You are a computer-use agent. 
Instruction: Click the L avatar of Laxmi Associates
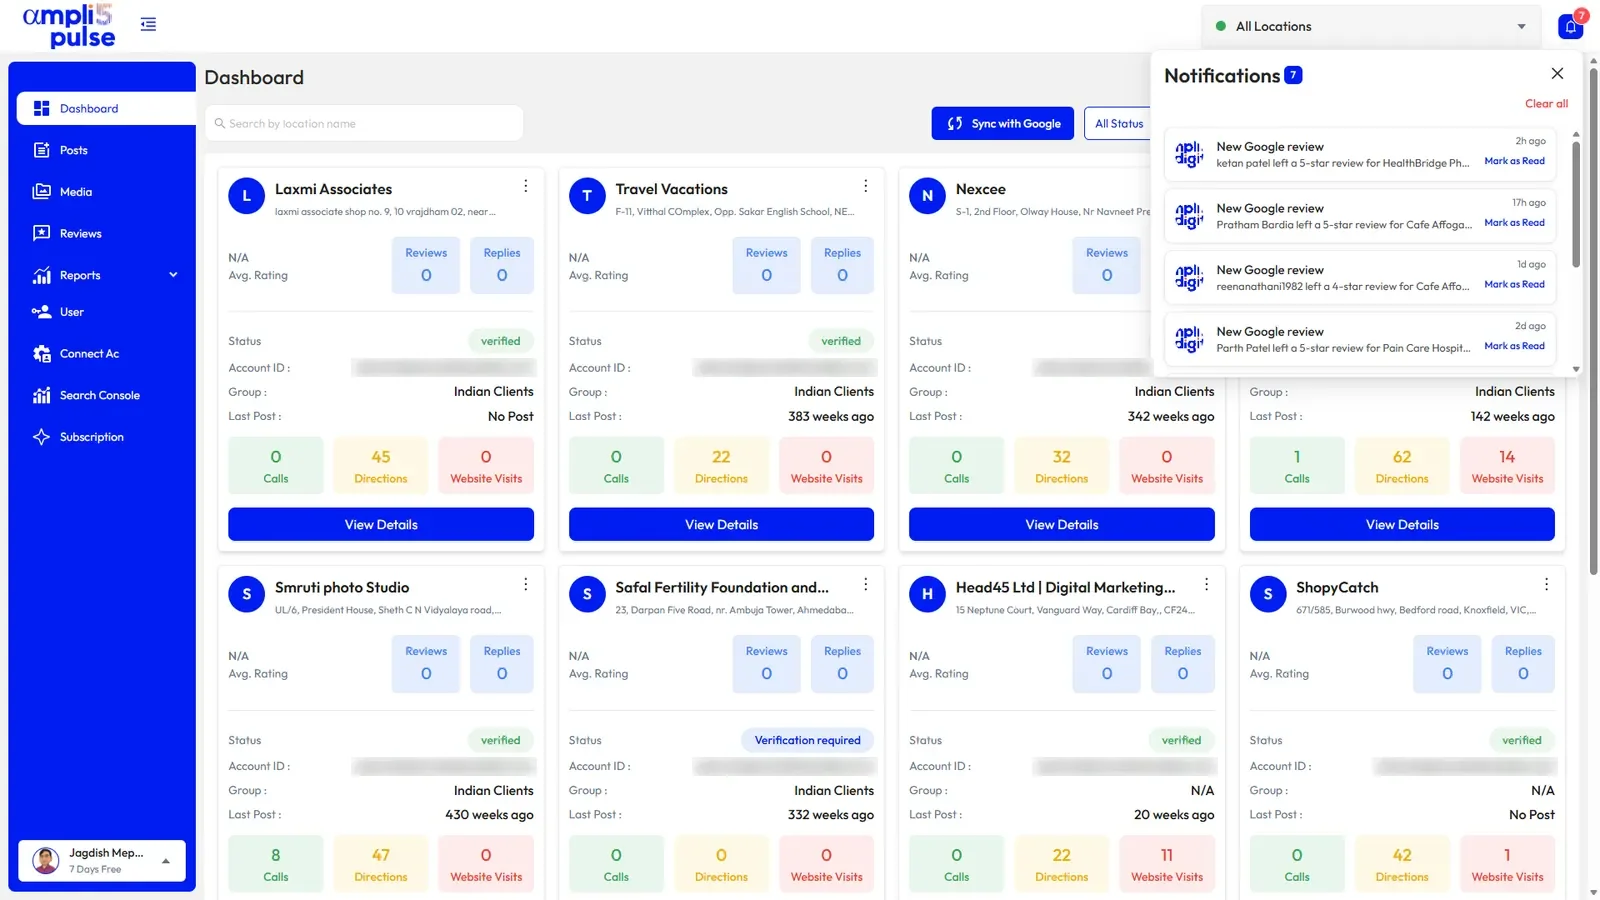(x=246, y=196)
